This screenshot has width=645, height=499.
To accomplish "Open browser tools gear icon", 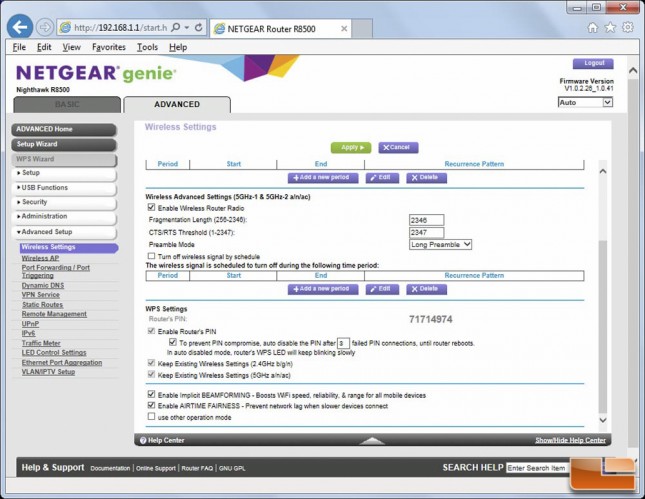I will (x=627, y=28).
